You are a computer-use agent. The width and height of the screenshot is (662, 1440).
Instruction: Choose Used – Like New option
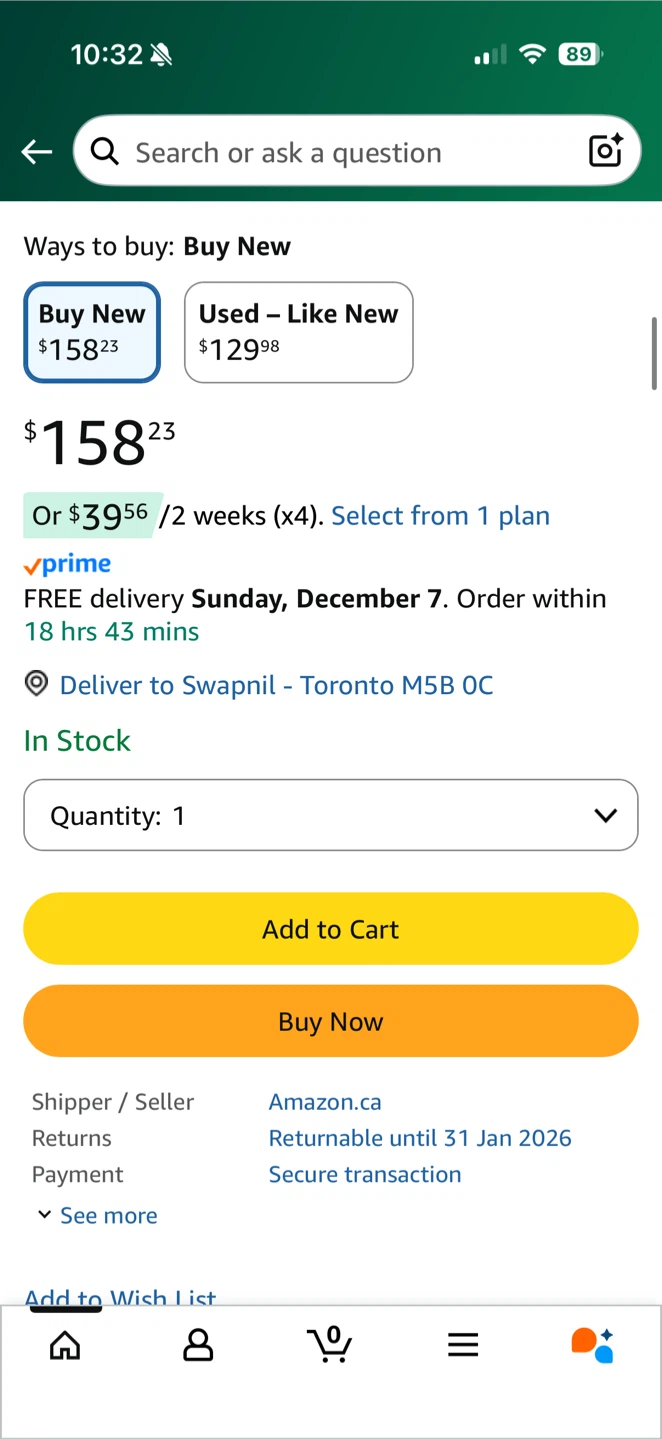pos(298,332)
